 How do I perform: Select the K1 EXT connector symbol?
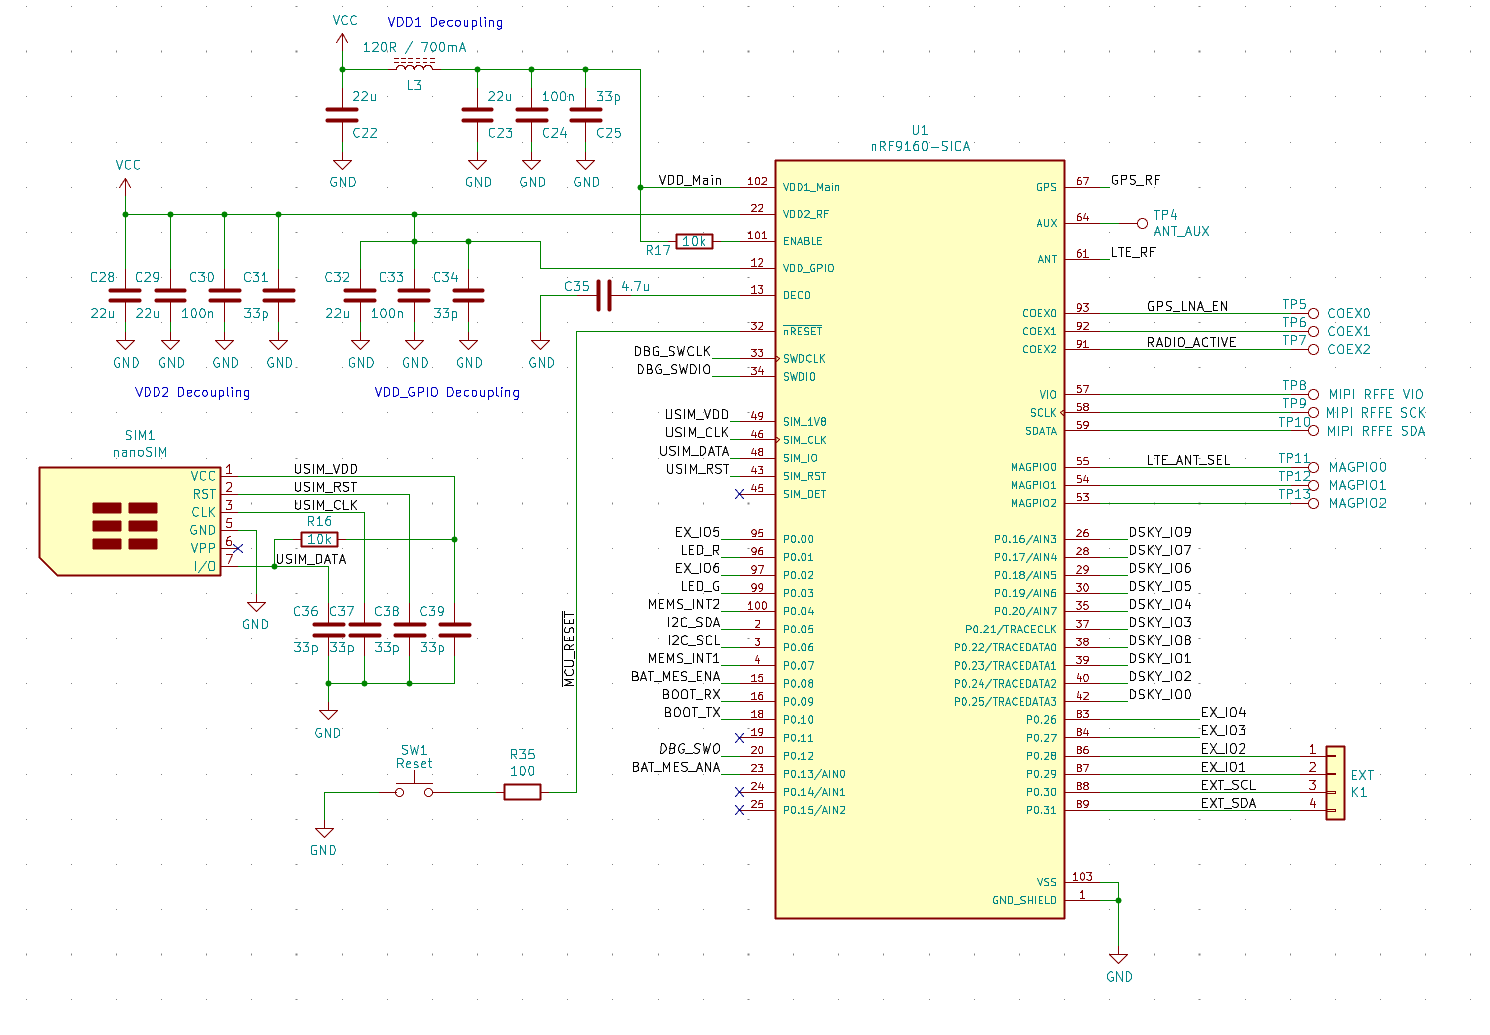tap(1335, 783)
